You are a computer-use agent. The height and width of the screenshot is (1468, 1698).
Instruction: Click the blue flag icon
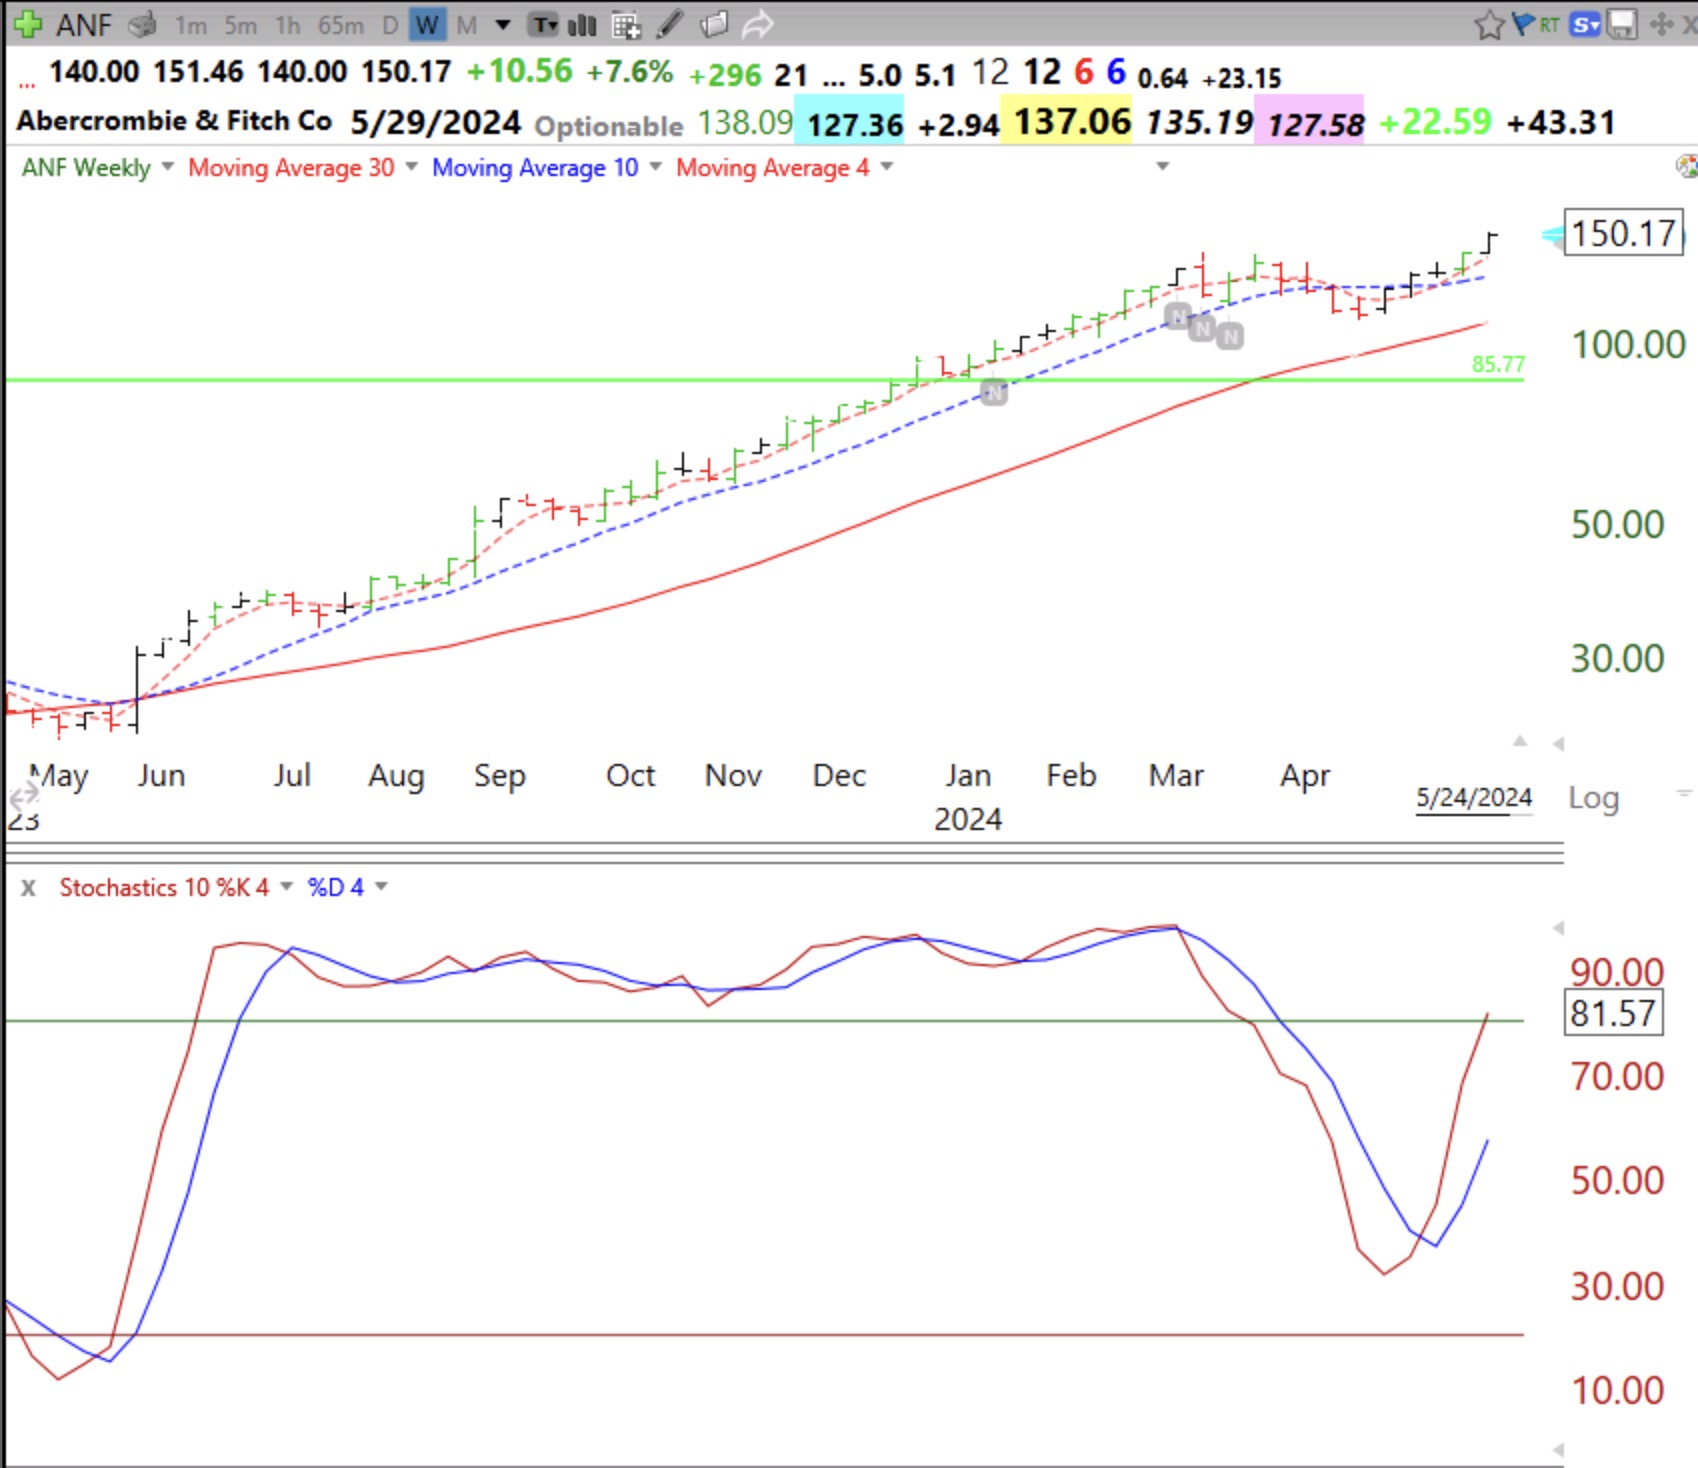[1521, 25]
